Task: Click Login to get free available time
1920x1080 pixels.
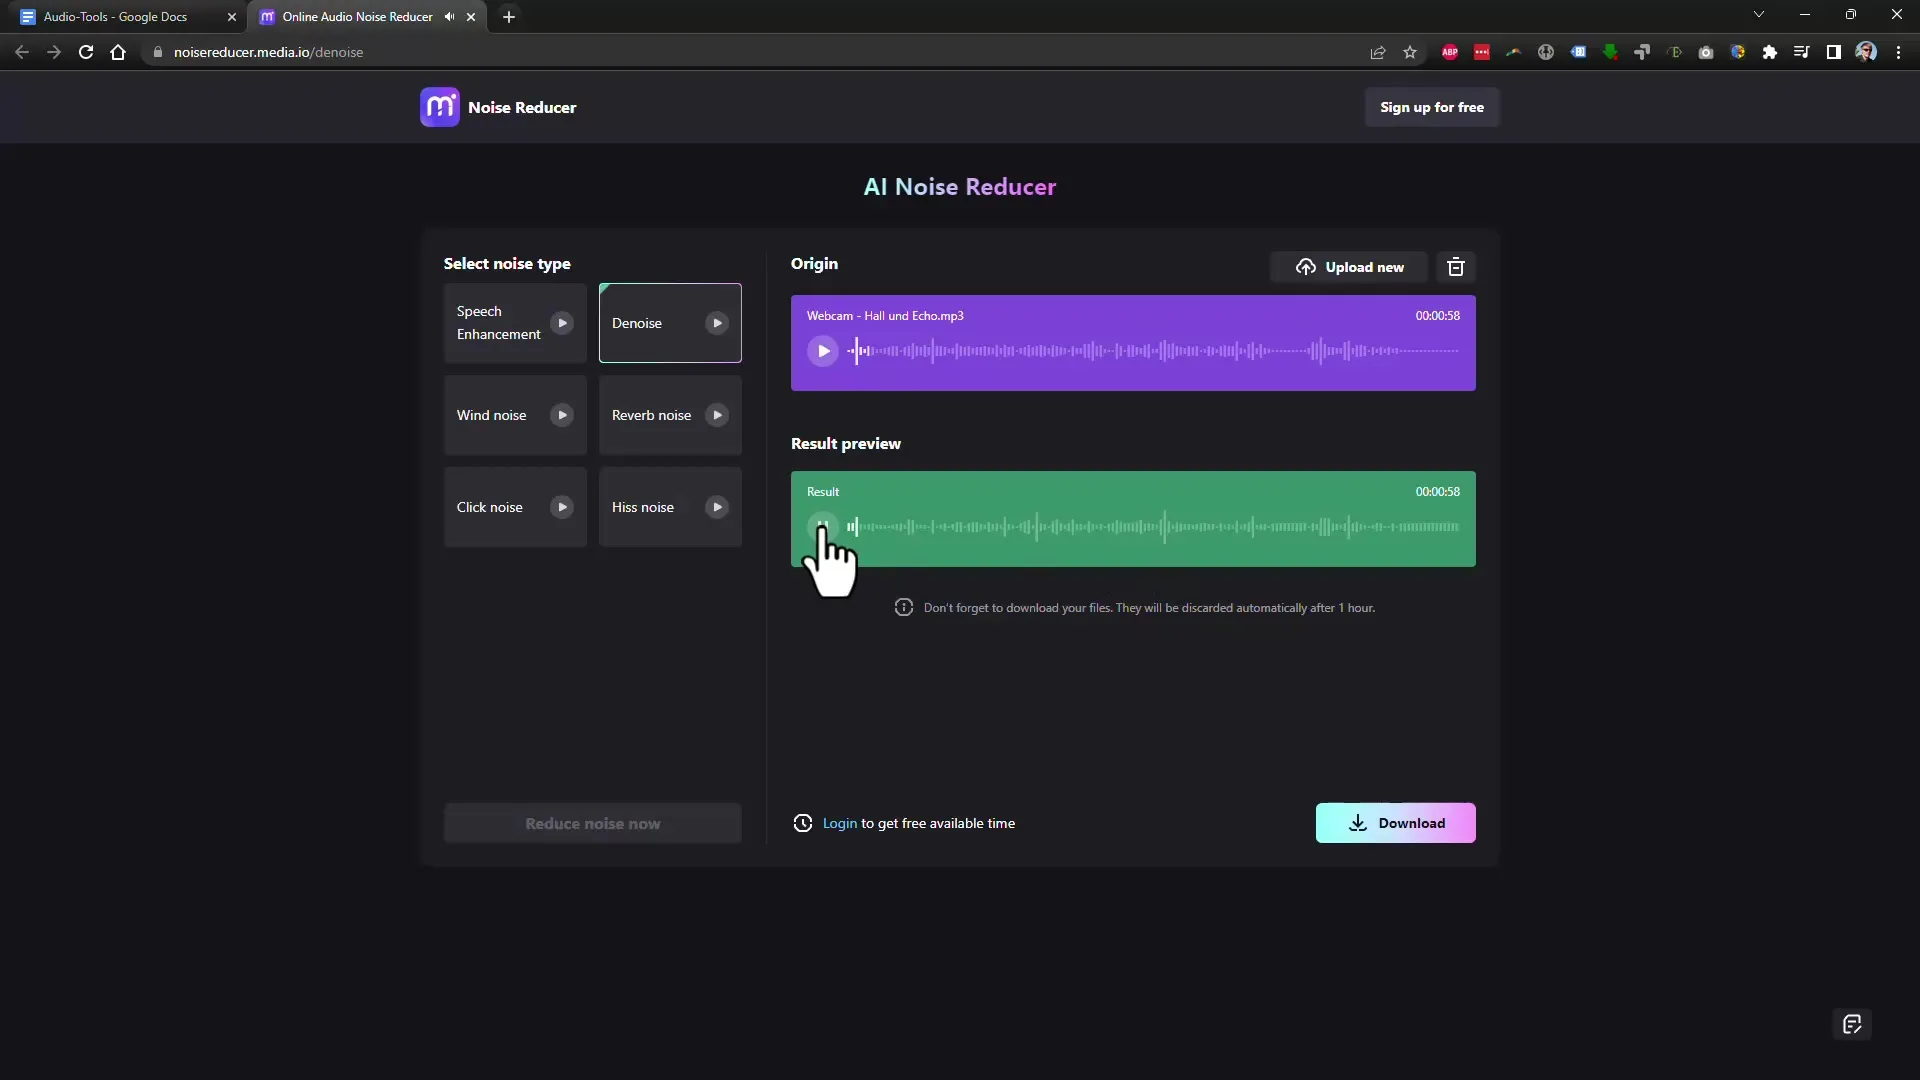Action: coord(840,822)
